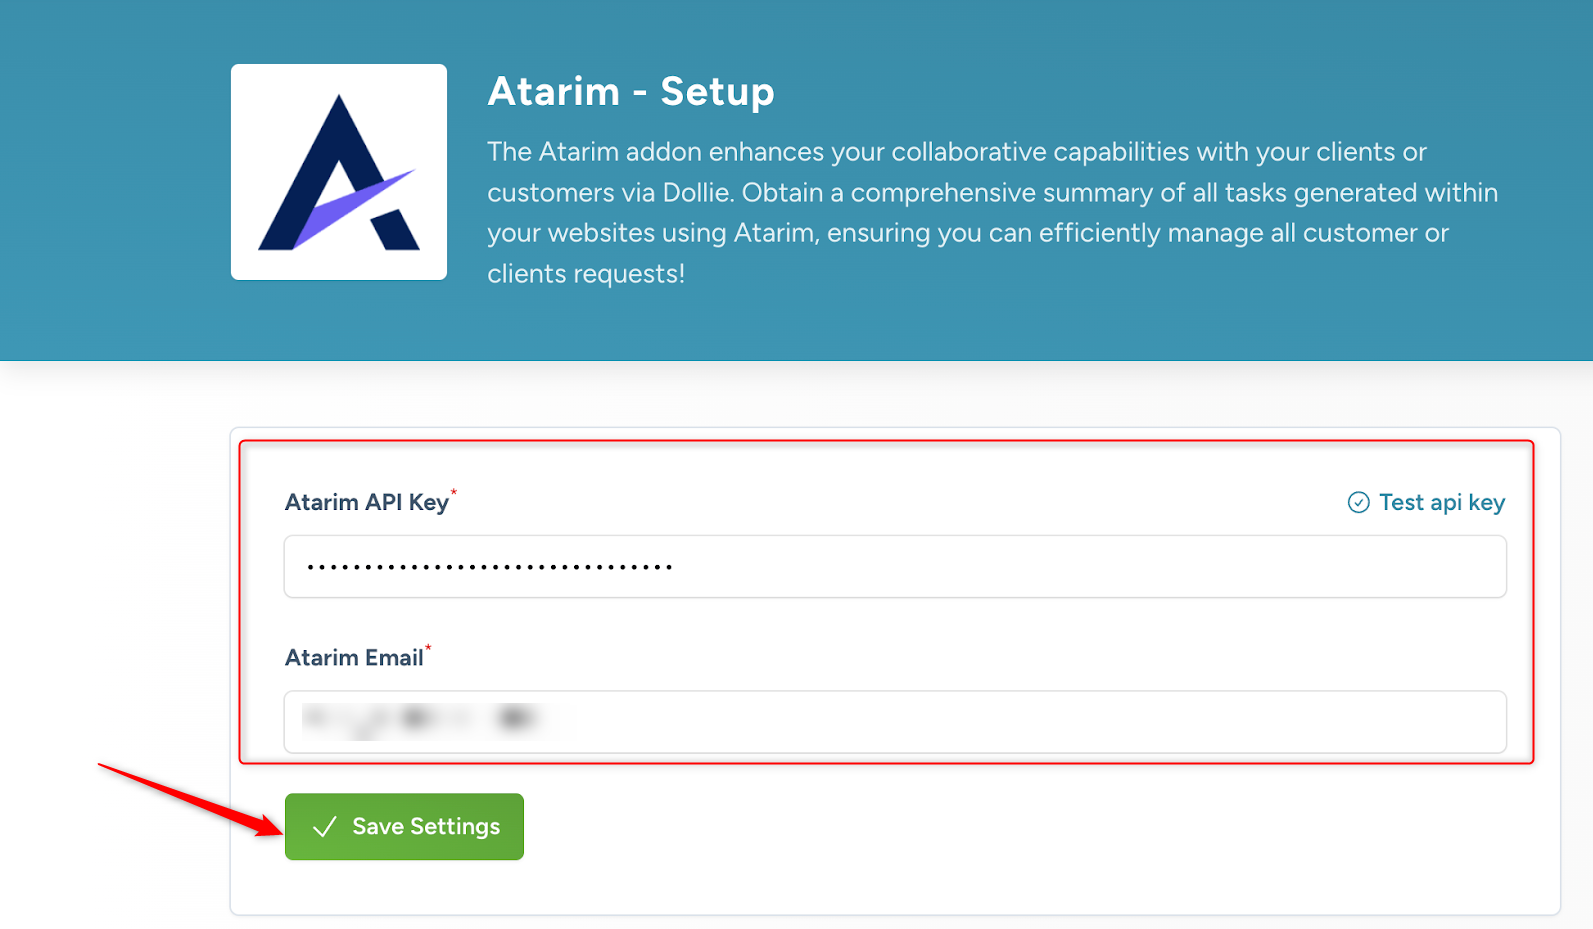Click the red asterisk after Atarim API Key
Screen dimensions: 1593x929
(454, 492)
